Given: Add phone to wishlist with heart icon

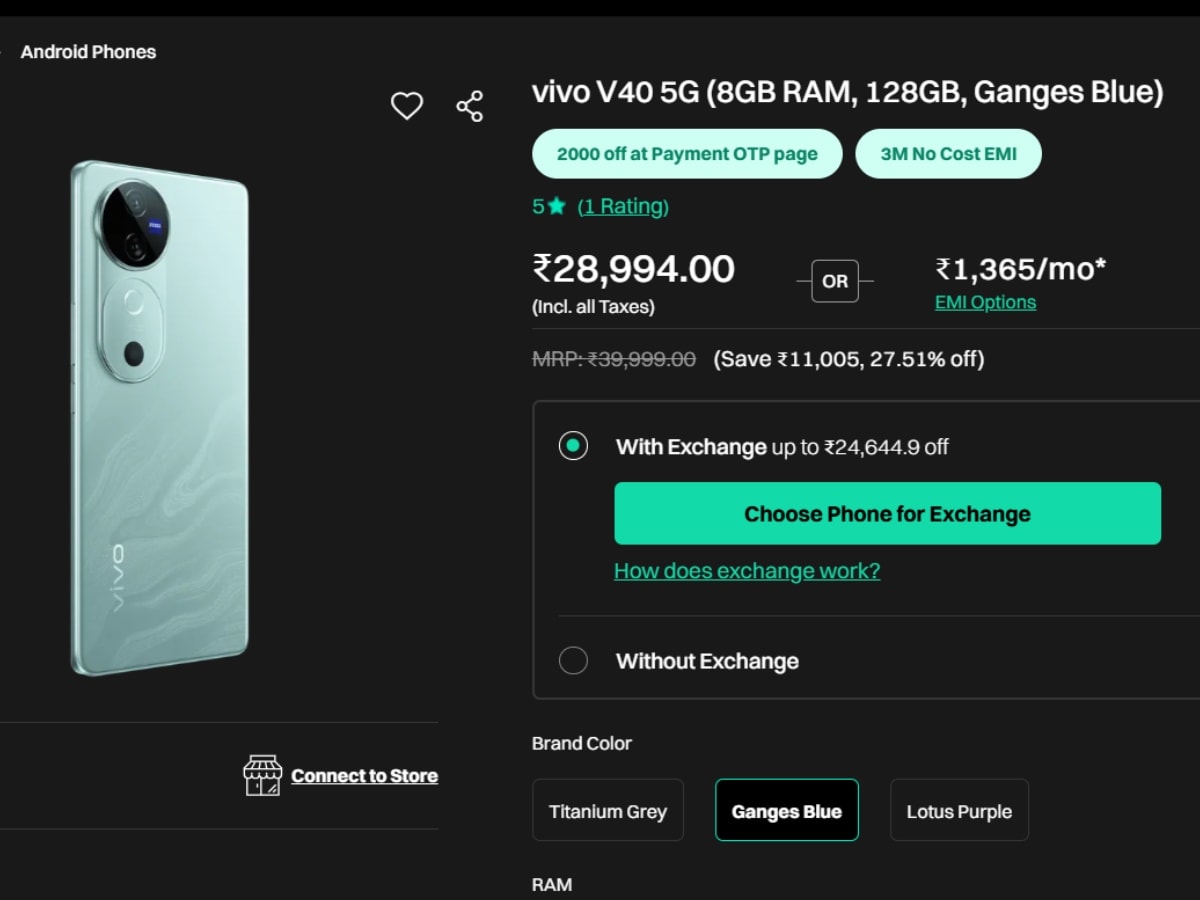Looking at the screenshot, I should tap(407, 106).
